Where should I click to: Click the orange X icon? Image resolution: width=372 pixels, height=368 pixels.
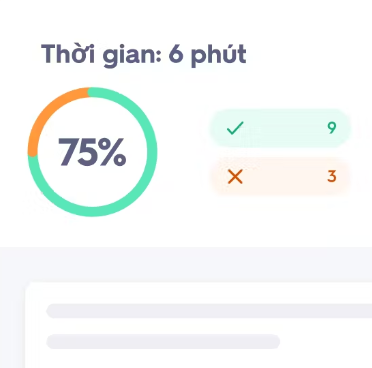[235, 177]
